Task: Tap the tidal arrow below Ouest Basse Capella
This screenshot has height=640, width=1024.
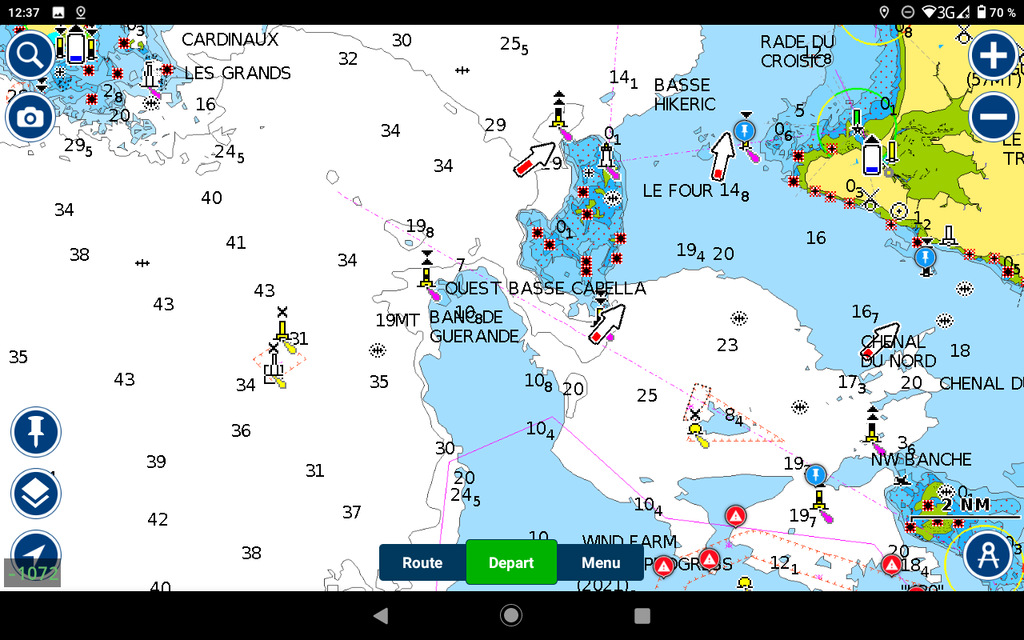Action: [x=607, y=324]
